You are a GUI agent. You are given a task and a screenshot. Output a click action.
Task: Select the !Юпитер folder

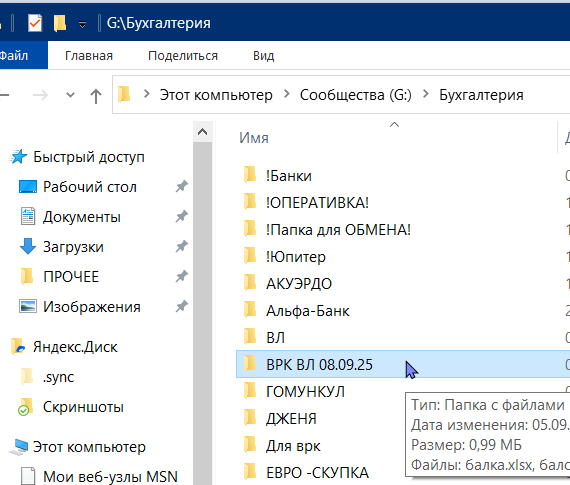(296, 257)
